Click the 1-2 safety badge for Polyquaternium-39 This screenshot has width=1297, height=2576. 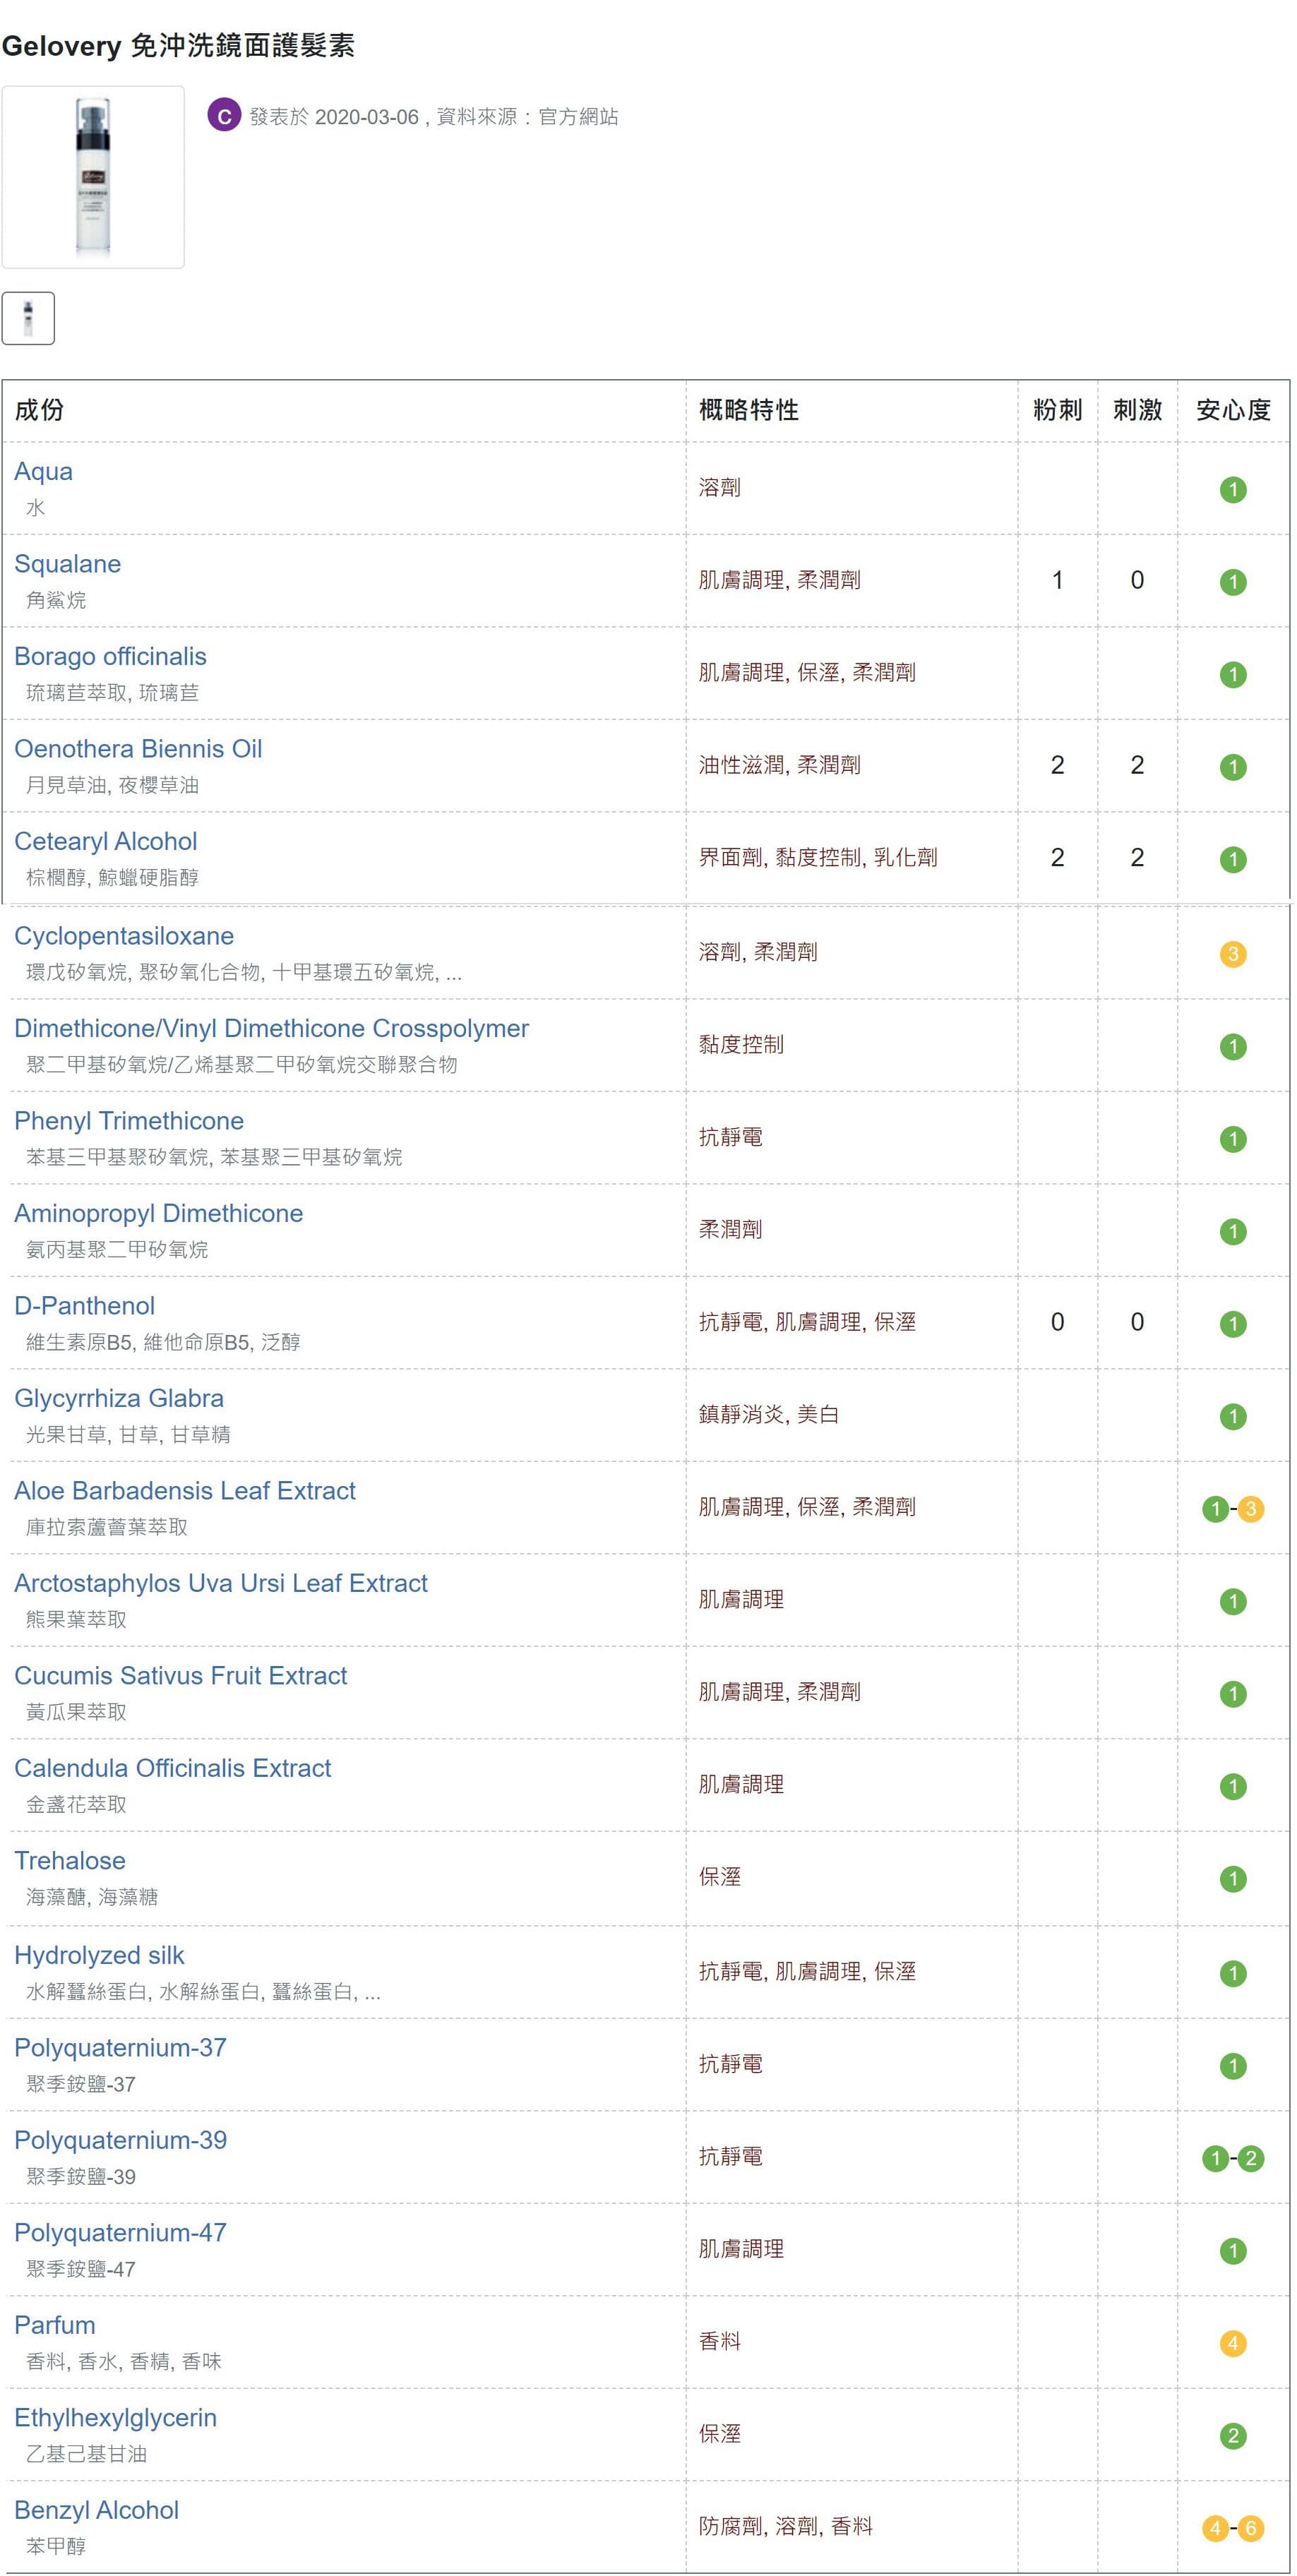pos(1232,2158)
